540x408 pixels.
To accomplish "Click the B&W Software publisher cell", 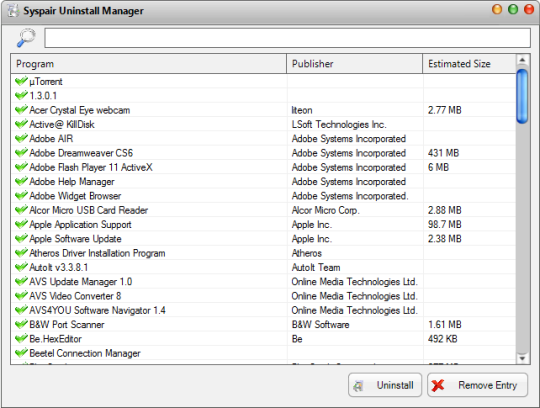I will point(320,324).
